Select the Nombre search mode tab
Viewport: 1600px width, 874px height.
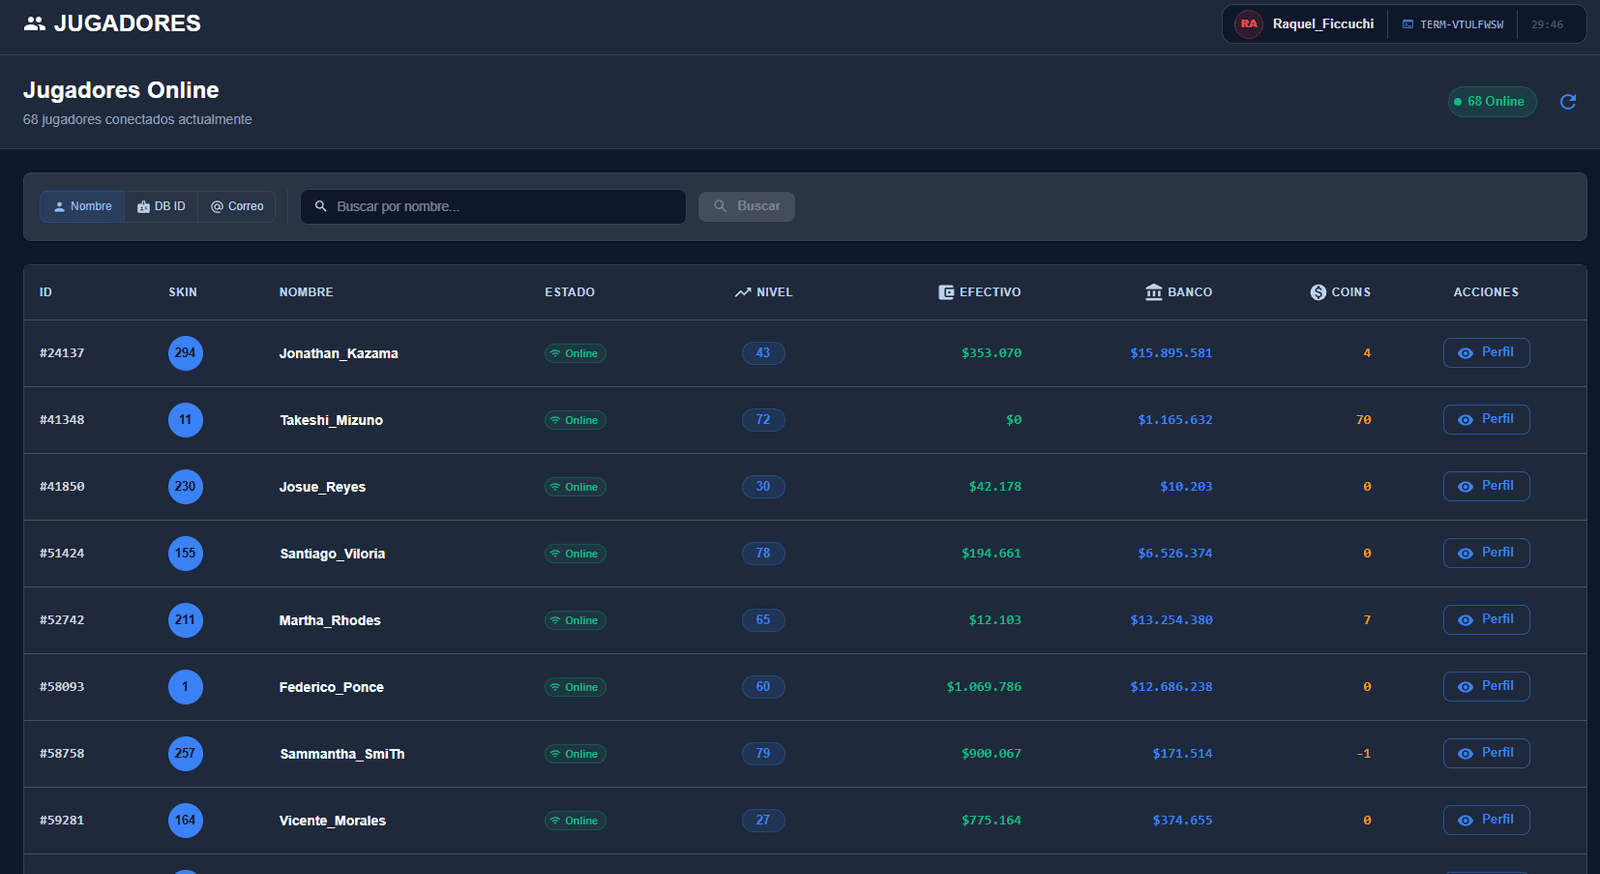[82, 206]
